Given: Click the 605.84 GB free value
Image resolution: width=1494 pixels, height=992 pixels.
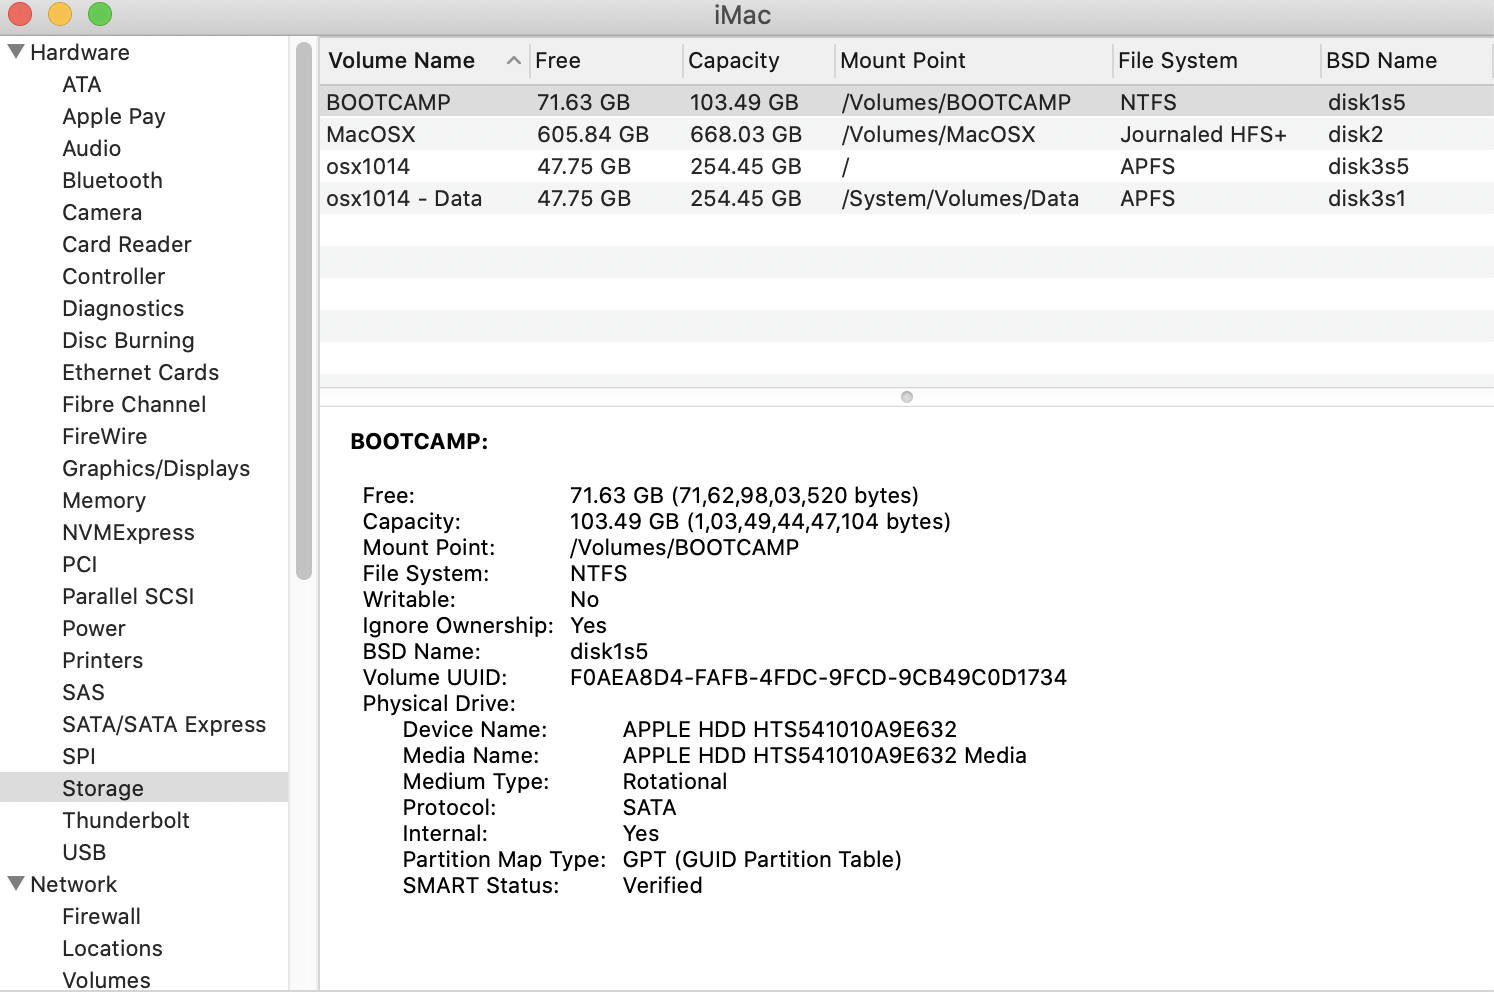Looking at the screenshot, I should tap(593, 134).
